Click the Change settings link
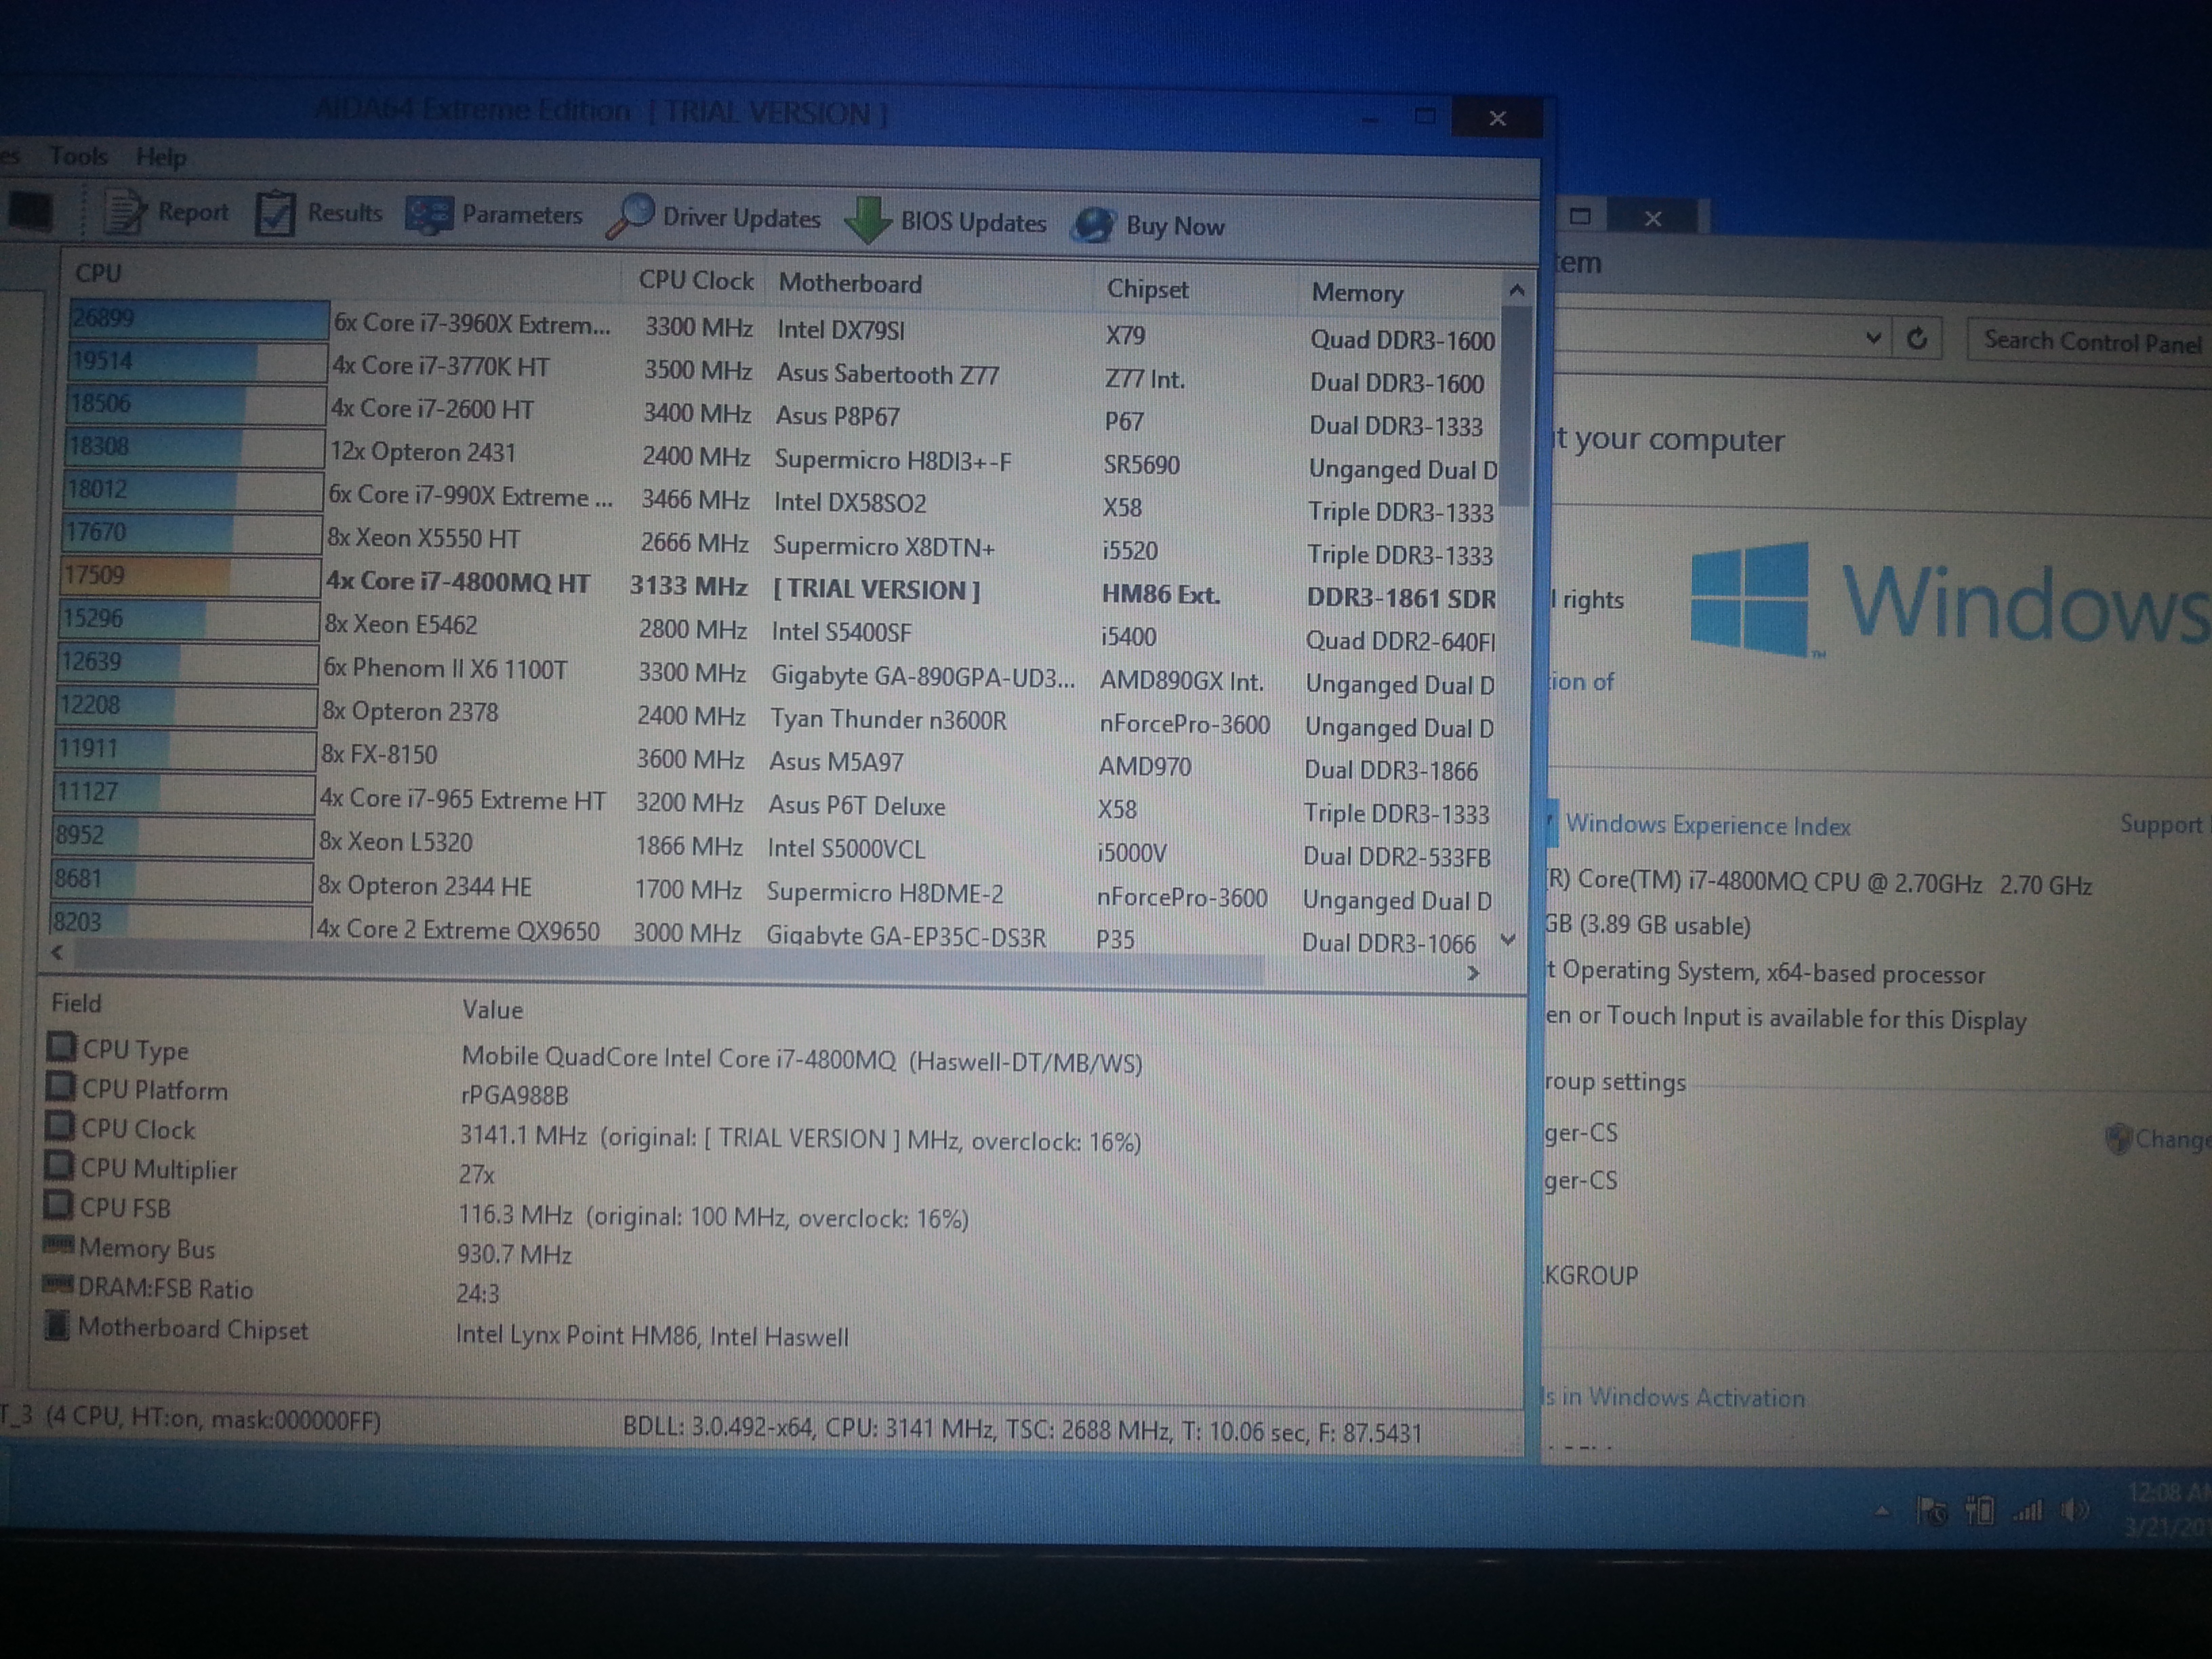This screenshot has width=2212, height=1659. pyautogui.click(x=2158, y=1138)
